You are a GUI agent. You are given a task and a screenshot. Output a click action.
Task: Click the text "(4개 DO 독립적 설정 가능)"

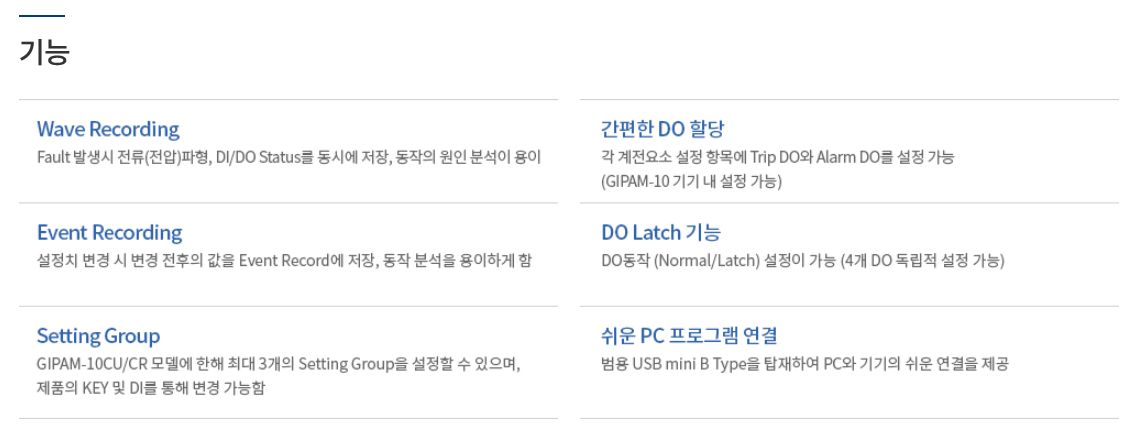point(922,261)
